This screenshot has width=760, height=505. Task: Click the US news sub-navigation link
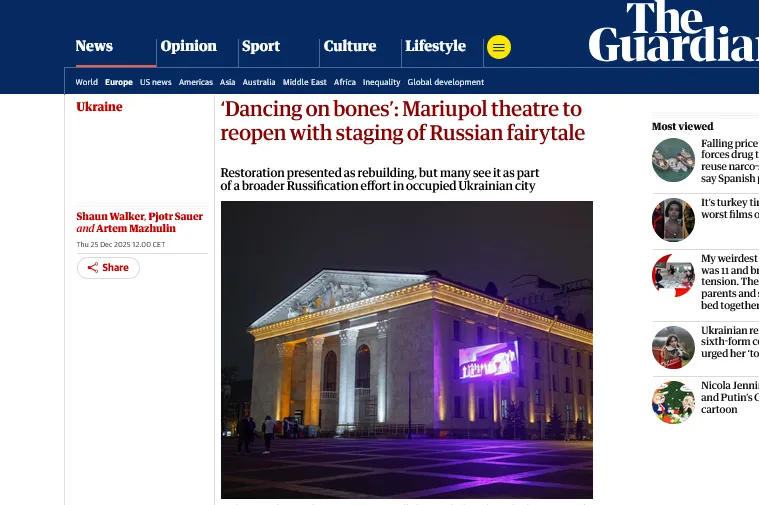[x=155, y=82]
